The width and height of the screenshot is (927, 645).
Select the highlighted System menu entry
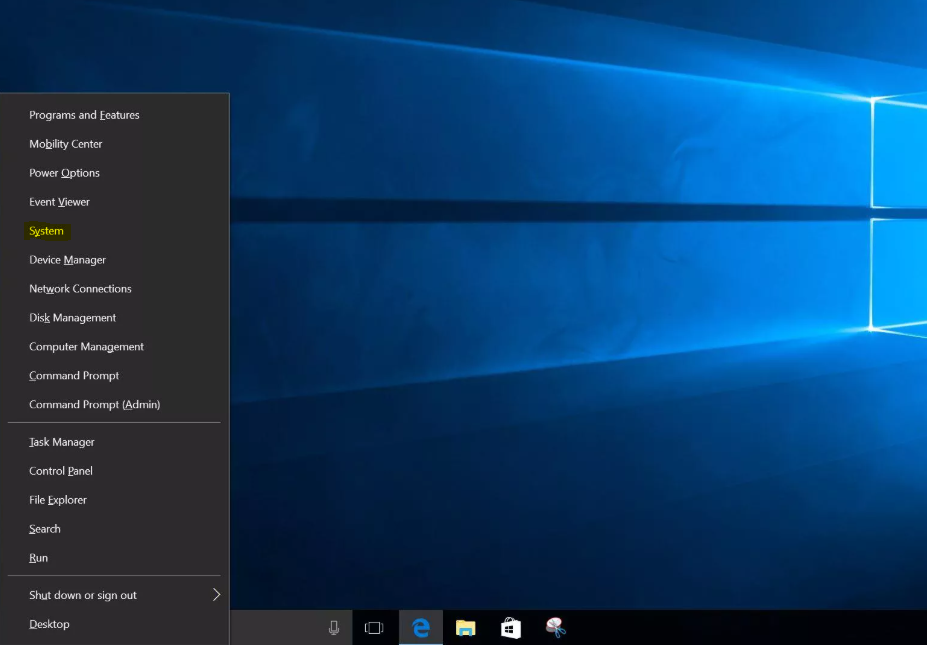pos(46,231)
